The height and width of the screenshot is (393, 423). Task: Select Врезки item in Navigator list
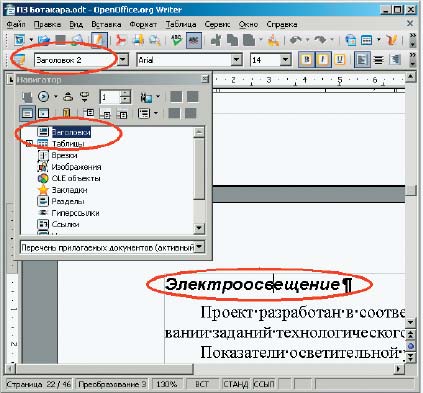pos(64,155)
